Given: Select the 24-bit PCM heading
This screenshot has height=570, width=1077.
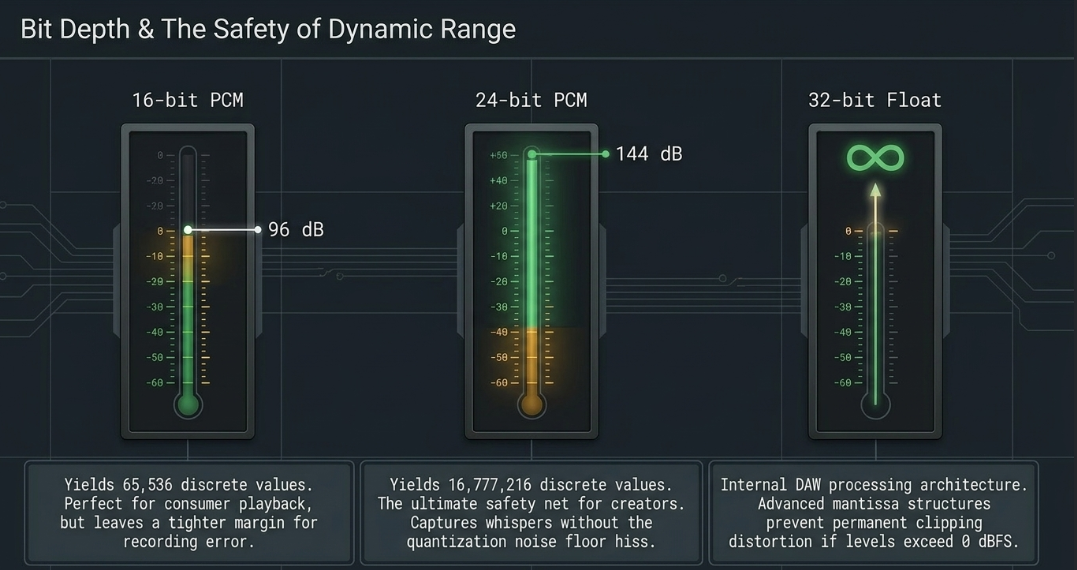Looking at the screenshot, I should [531, 100].
